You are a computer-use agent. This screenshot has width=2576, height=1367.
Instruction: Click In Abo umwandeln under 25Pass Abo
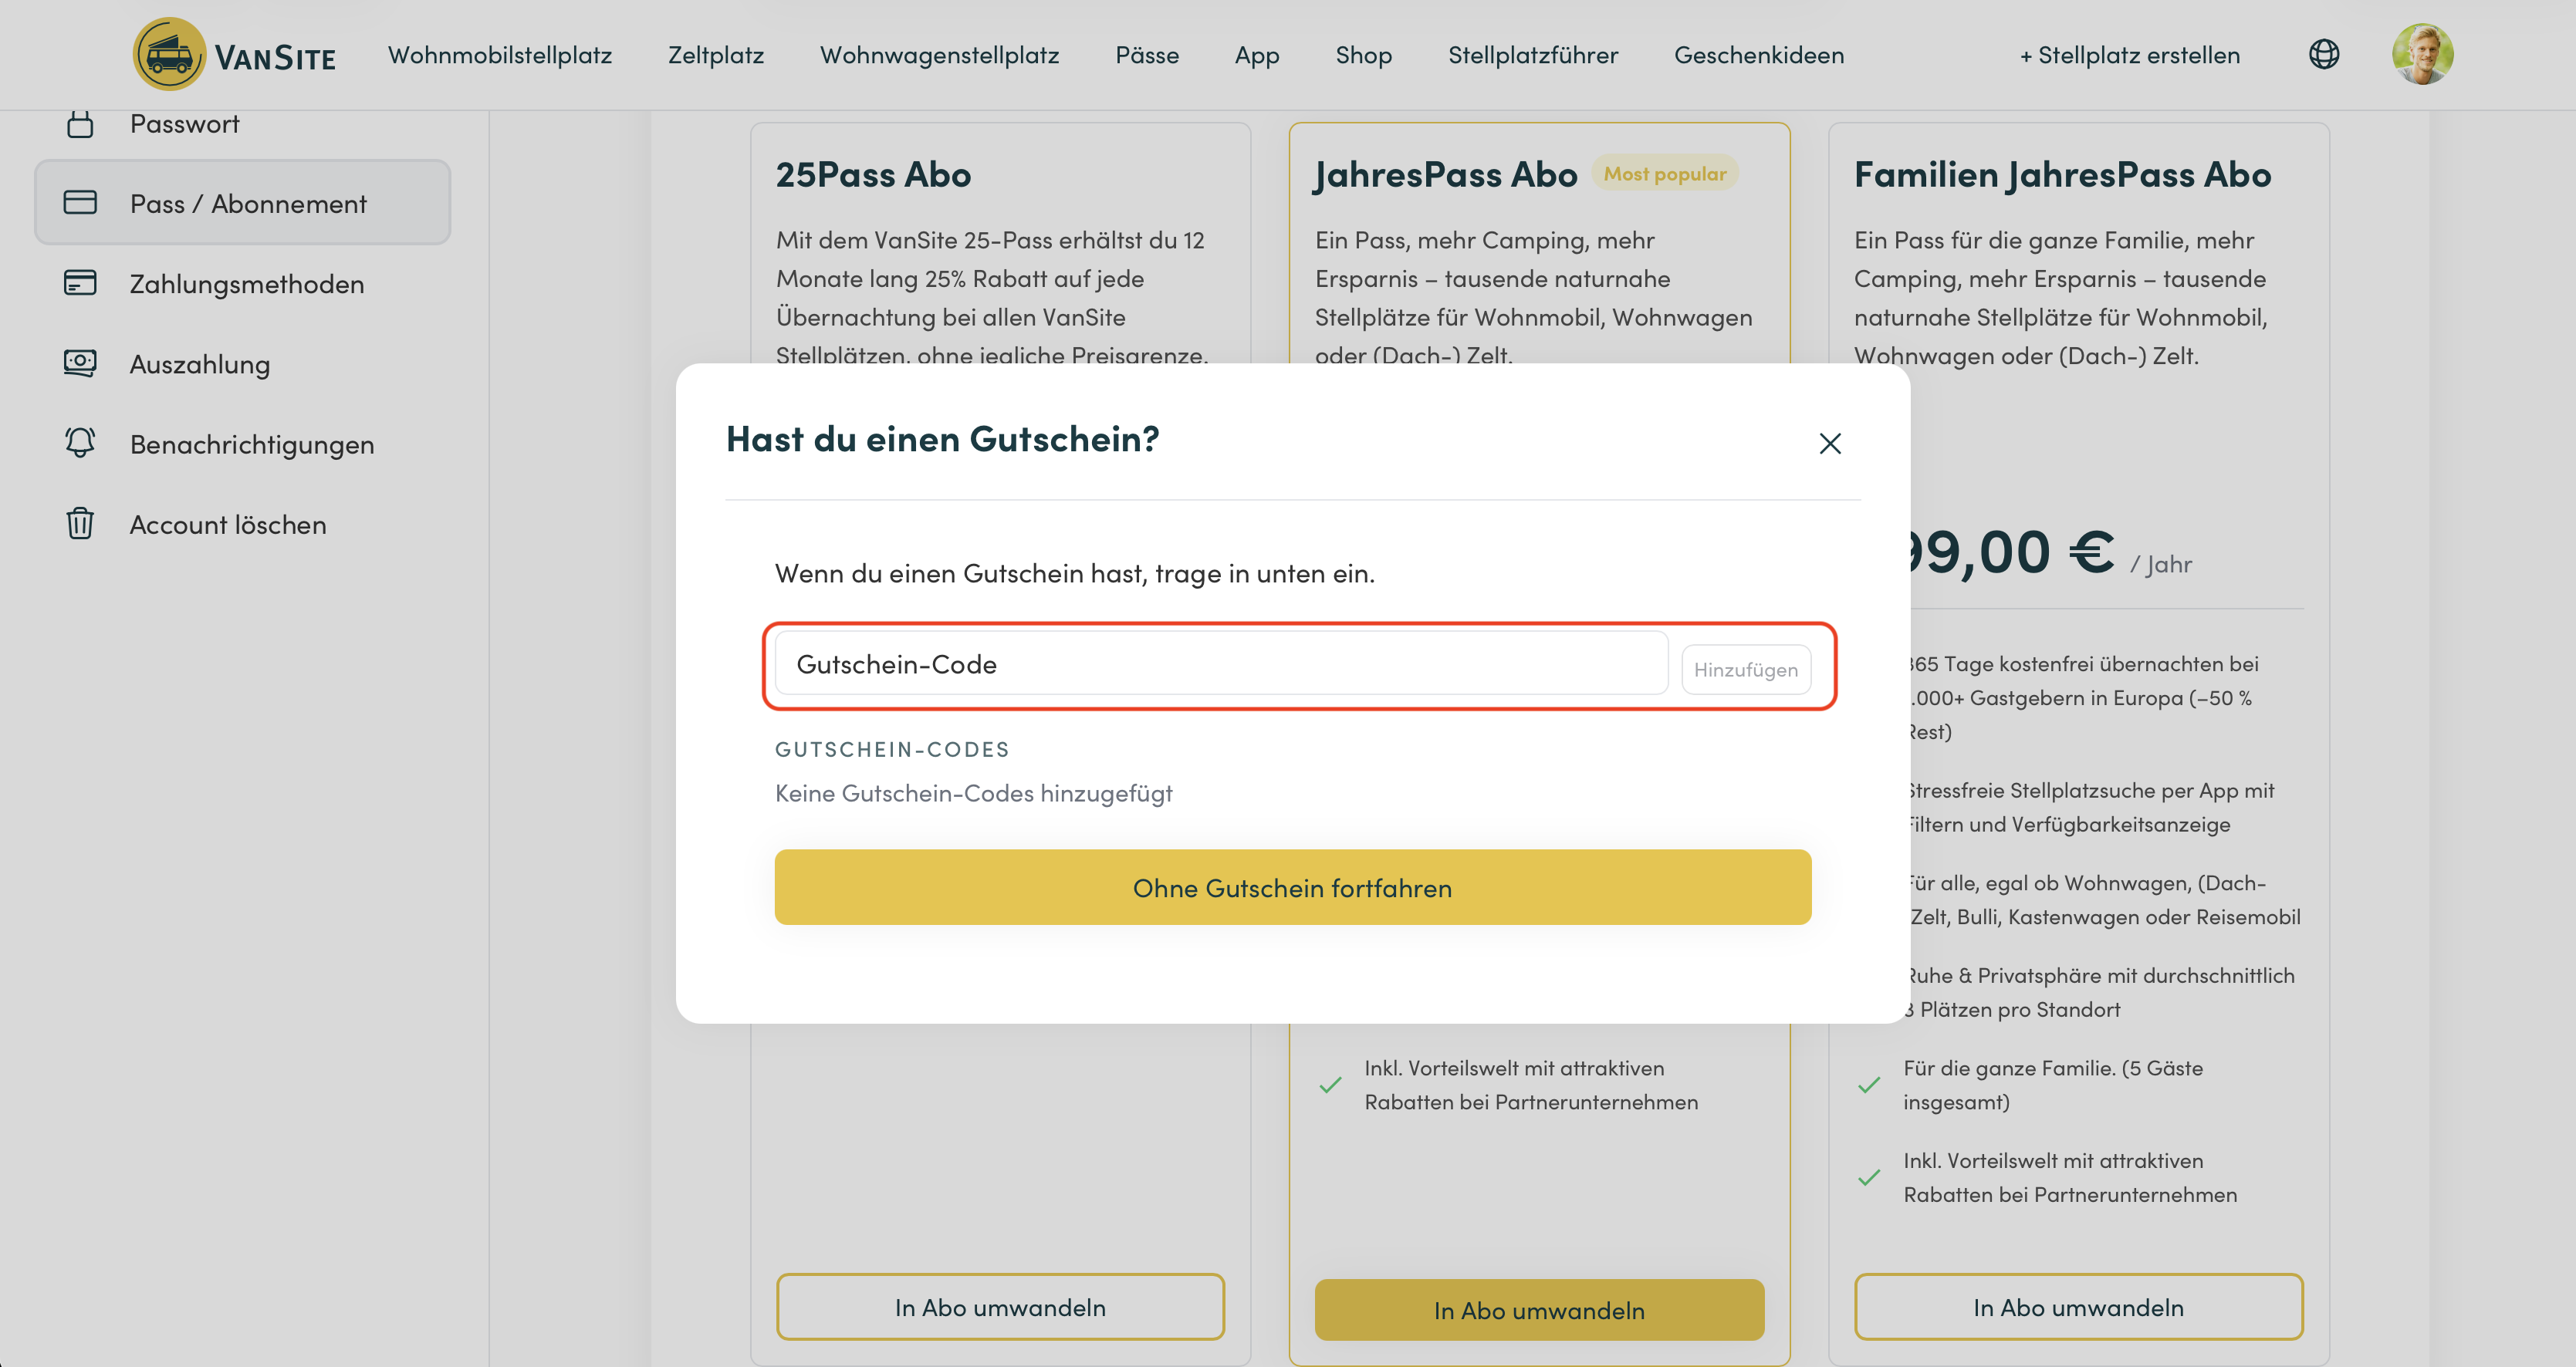click(x=1000, y=1307)
